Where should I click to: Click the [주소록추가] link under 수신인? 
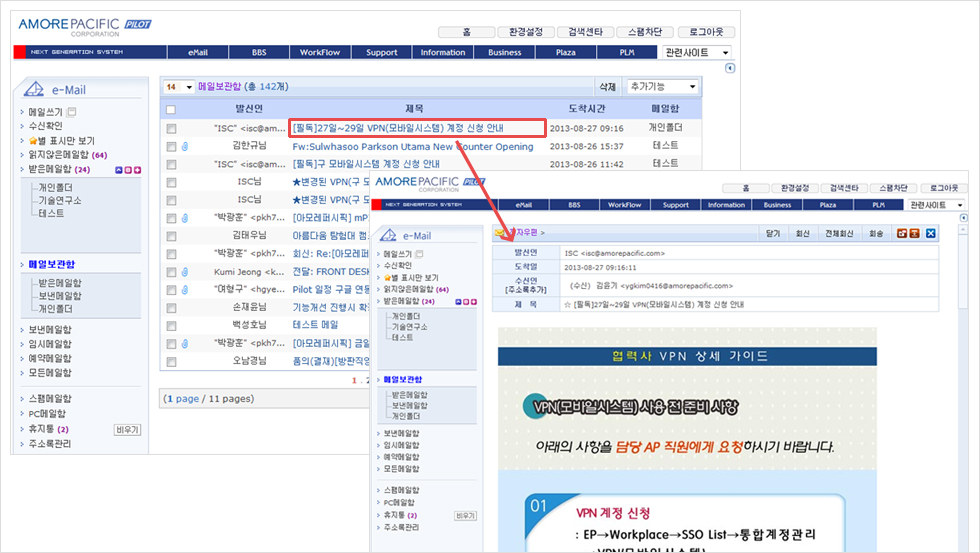[526, 290]
